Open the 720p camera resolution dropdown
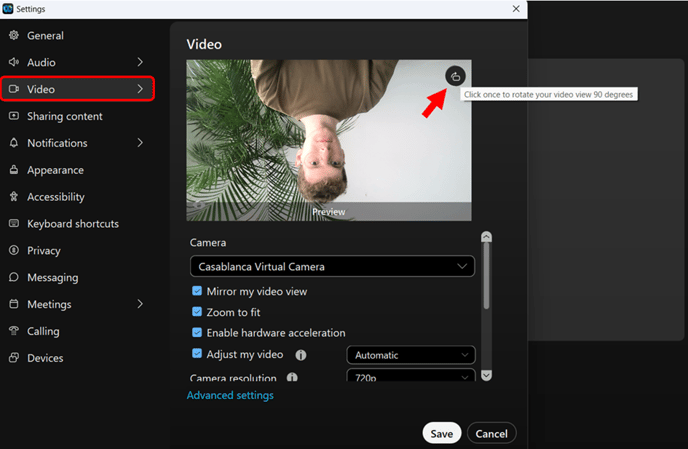688x449 pixels. pyautogui.click(x=410, y=378)
